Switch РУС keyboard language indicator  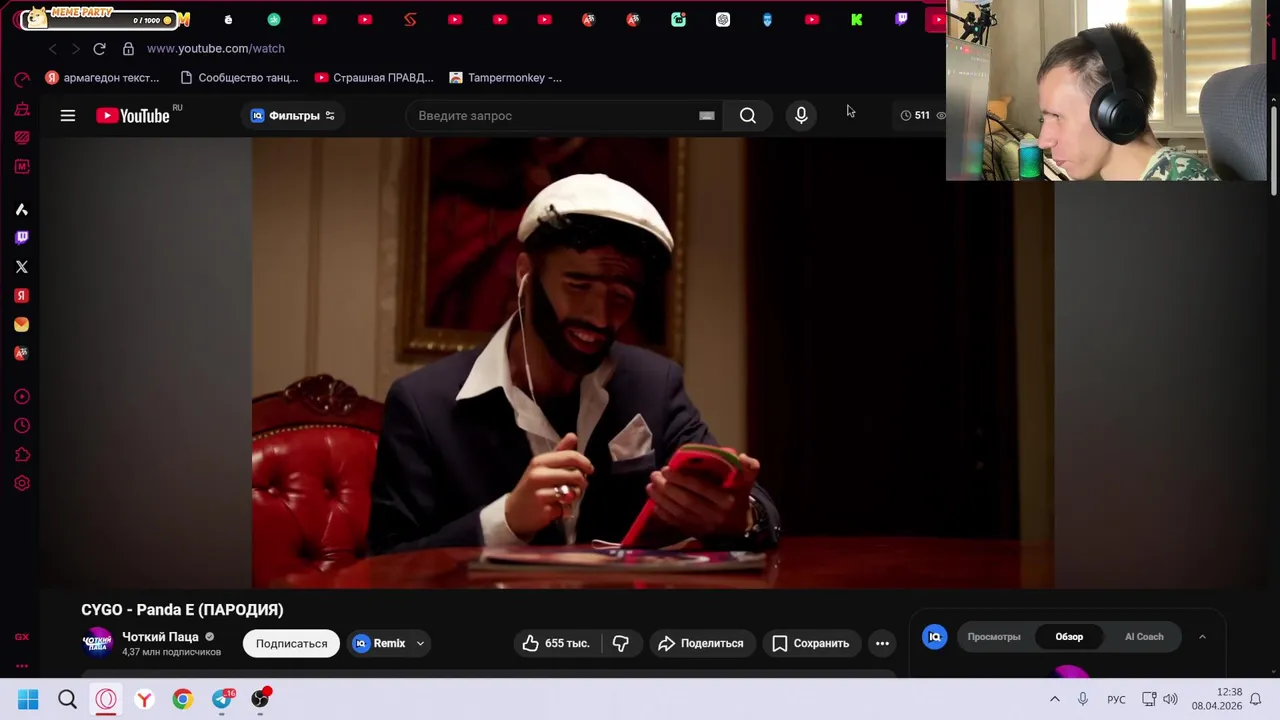coord(1116,699)
